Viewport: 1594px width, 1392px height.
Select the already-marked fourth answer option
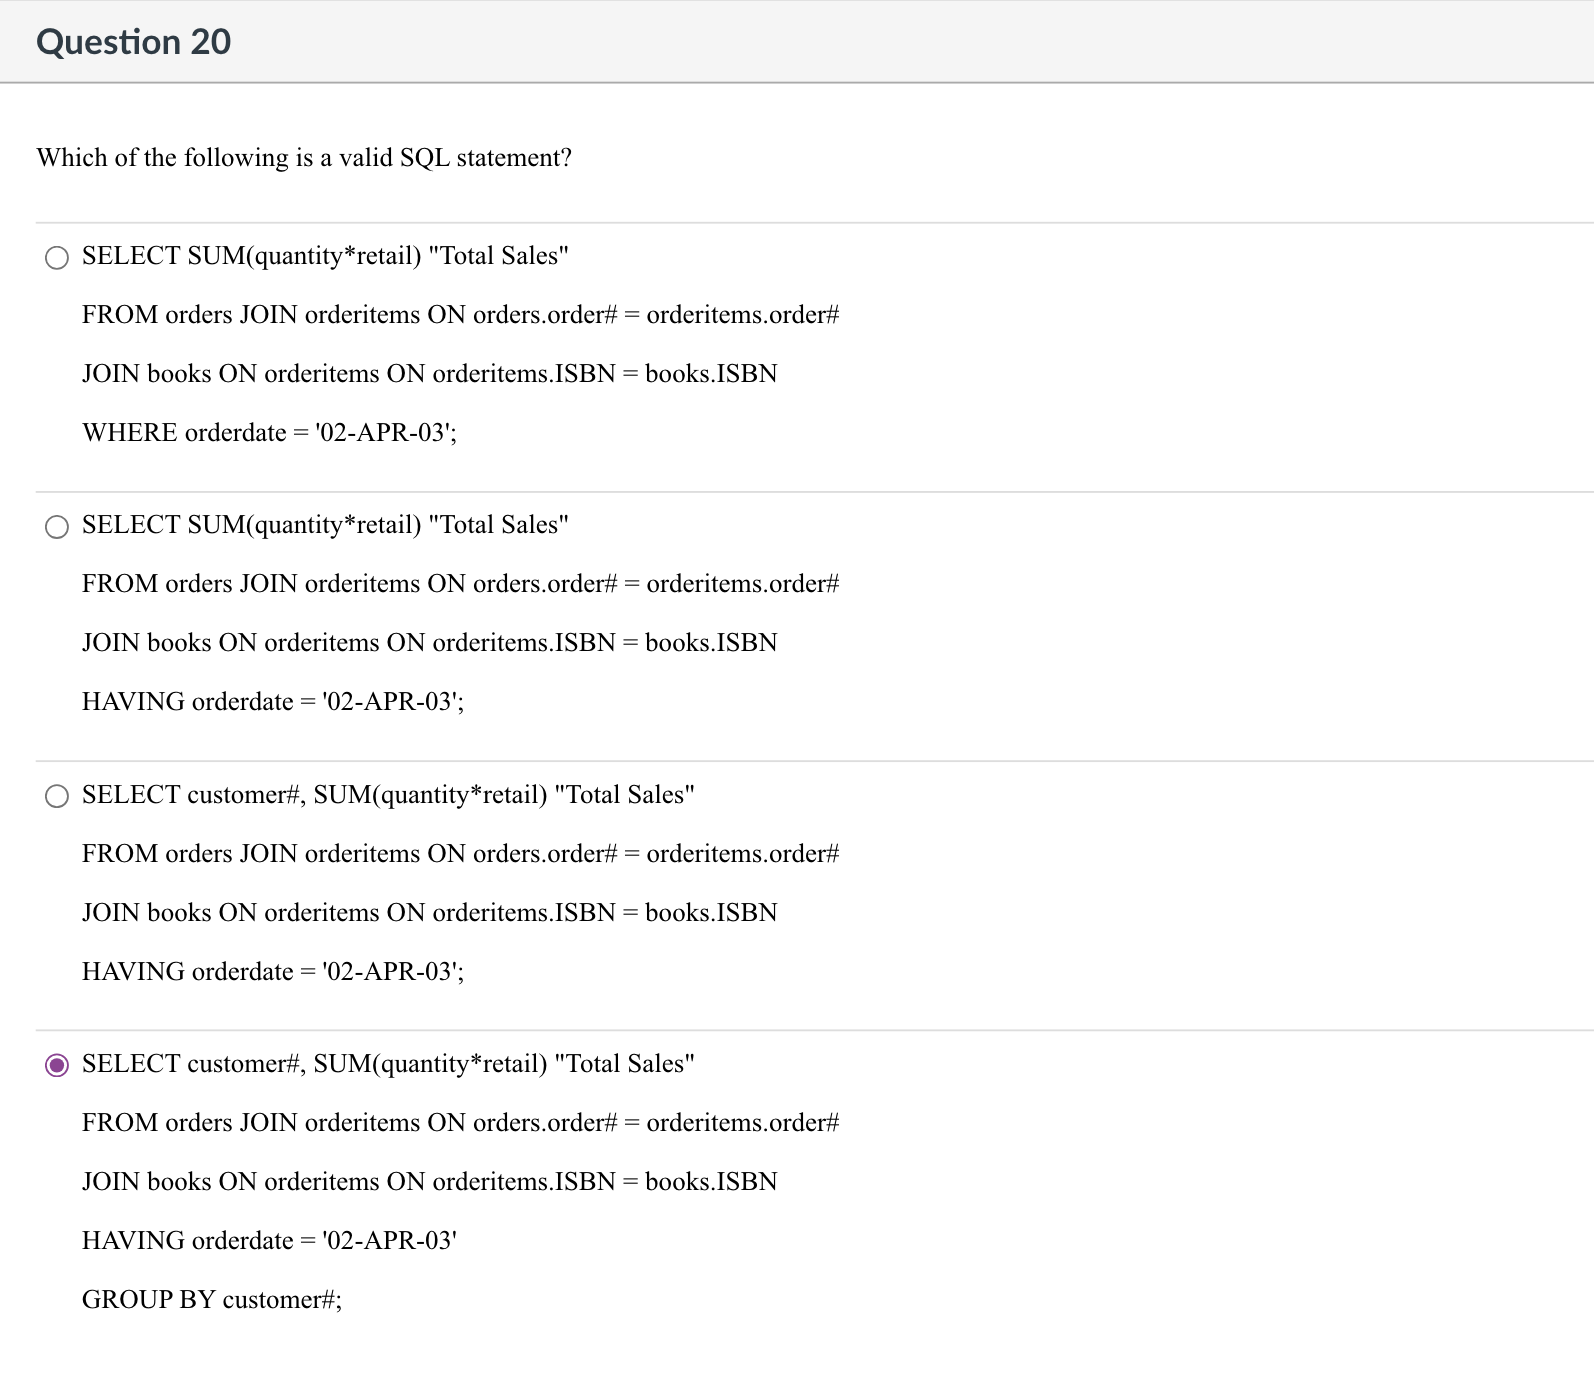pyautogui.click(x=56, y=1066)
